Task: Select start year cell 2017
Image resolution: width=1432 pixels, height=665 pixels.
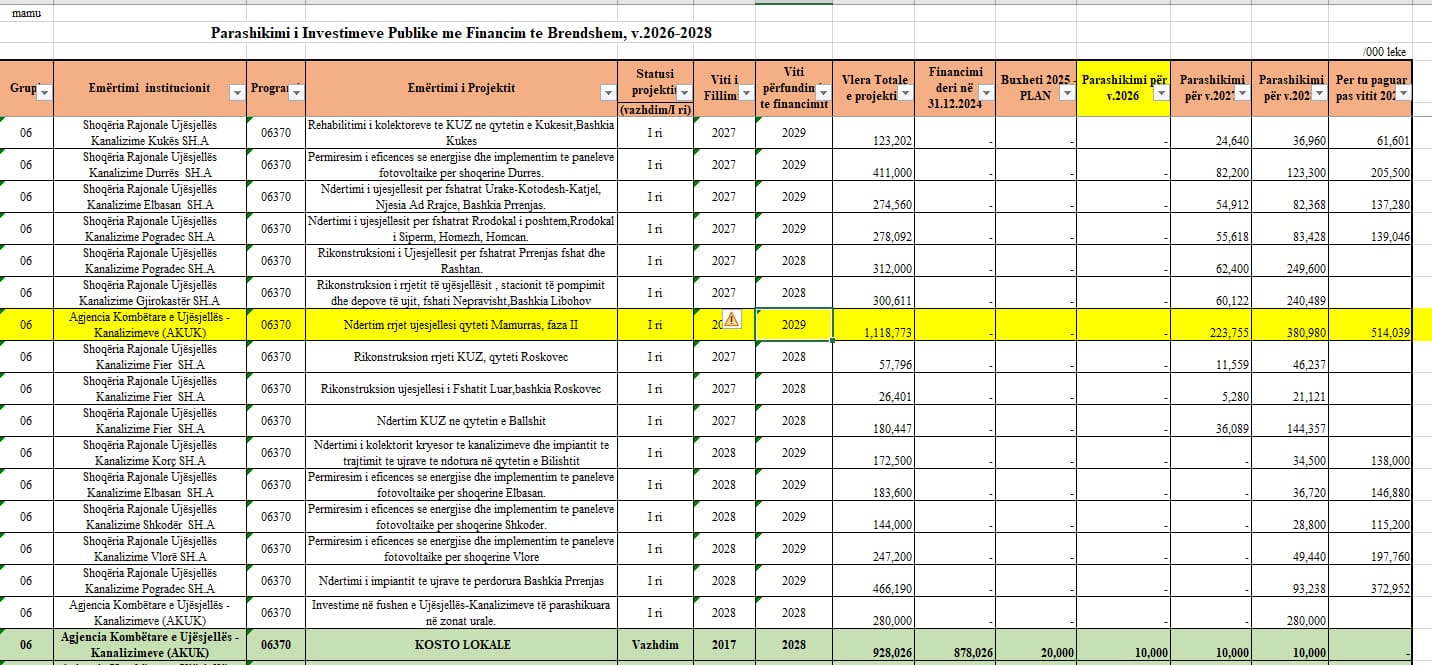Action: [724, 644]
